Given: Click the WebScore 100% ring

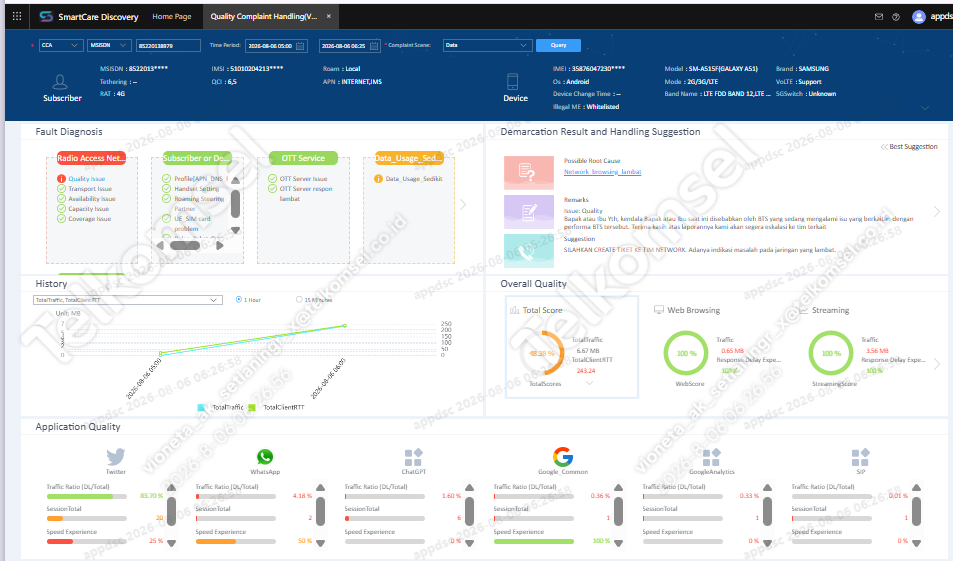Looking at the screenshot, I should point(686,353).
